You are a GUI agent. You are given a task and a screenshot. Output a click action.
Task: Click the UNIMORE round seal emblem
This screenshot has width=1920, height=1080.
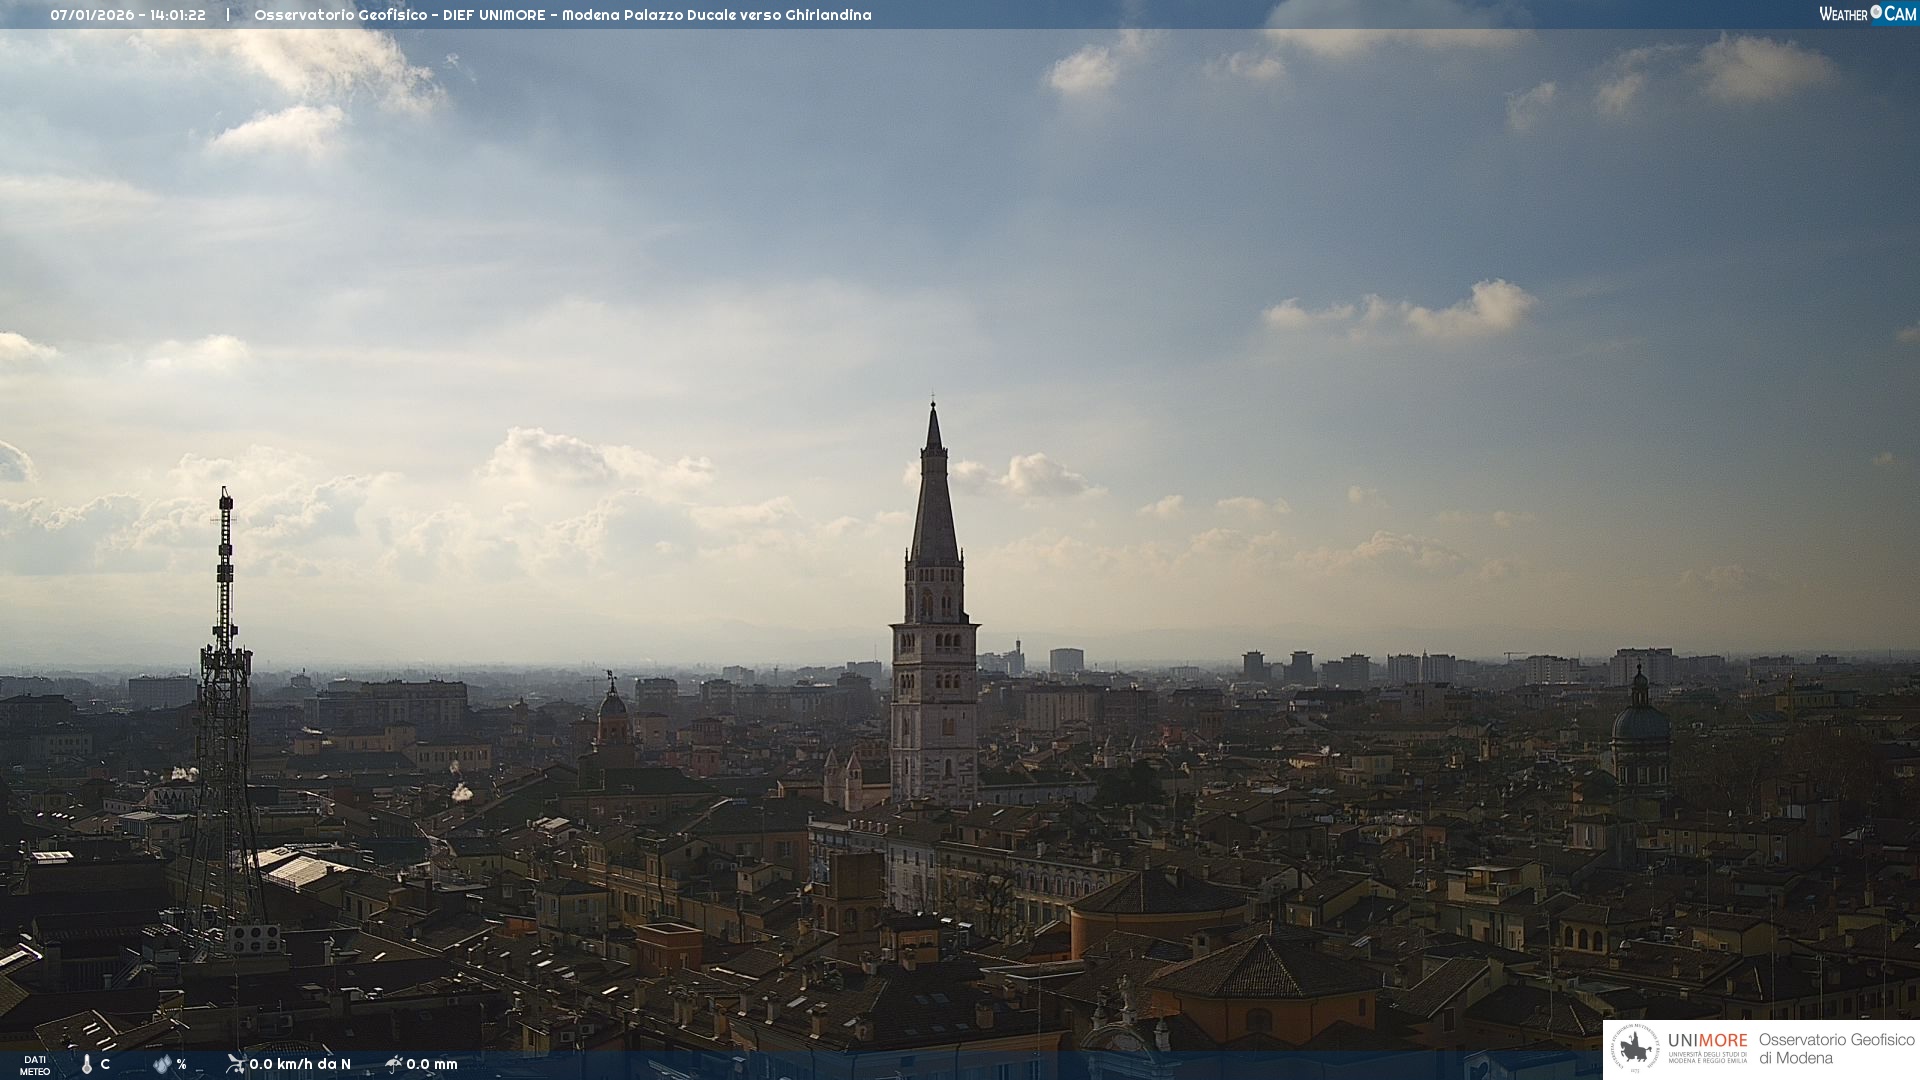[x=1635, y=1048]
